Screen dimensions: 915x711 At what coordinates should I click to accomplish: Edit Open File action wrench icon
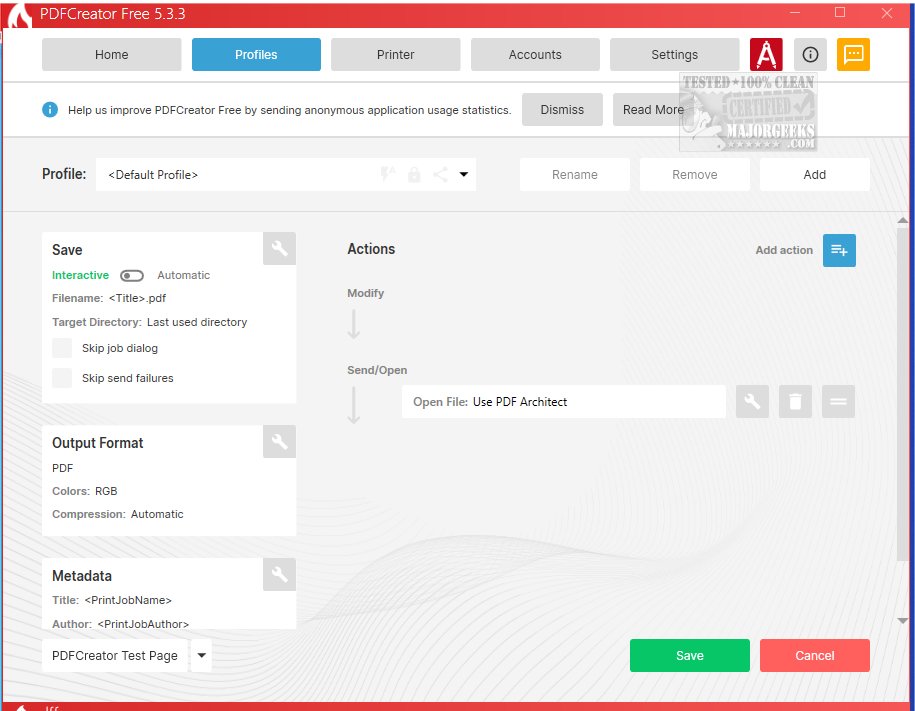(x=752, y=401)
